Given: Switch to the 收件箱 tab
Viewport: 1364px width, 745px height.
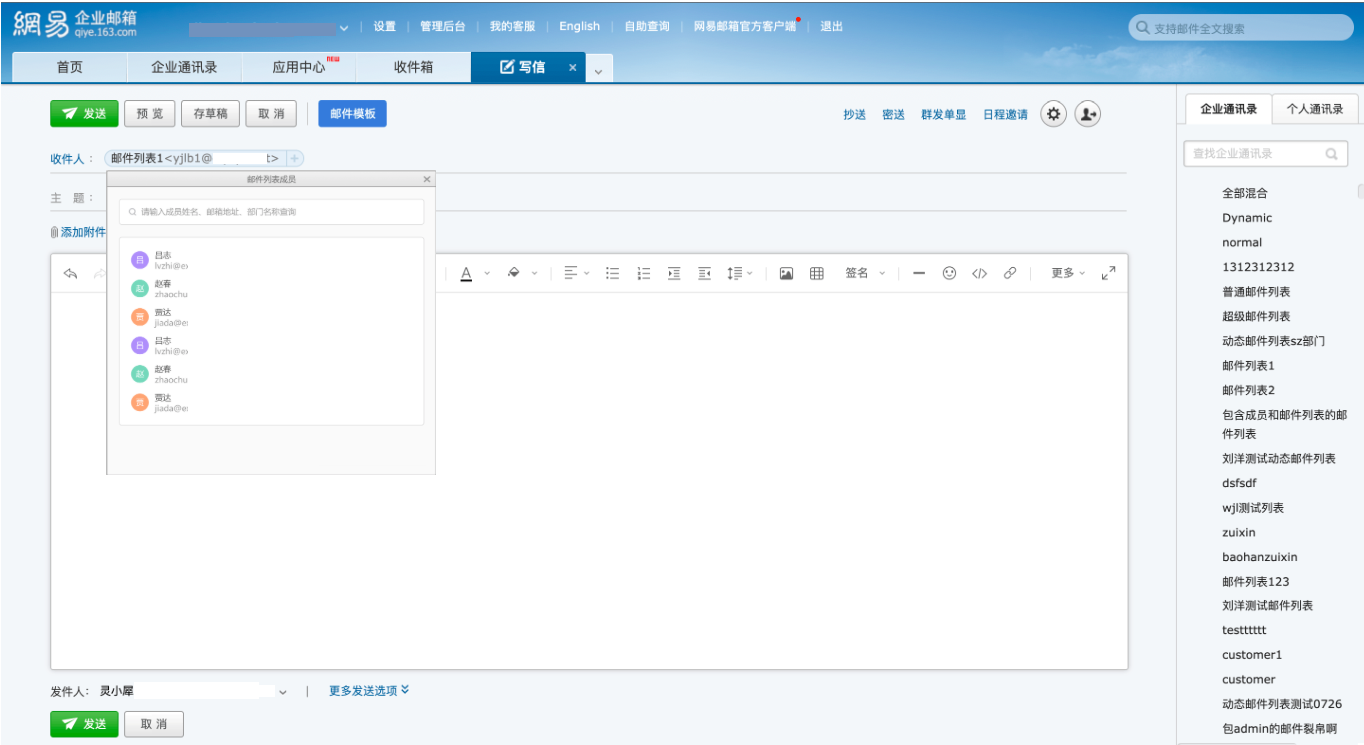Looking at the screenshot, I should click(x=413, y=67).
